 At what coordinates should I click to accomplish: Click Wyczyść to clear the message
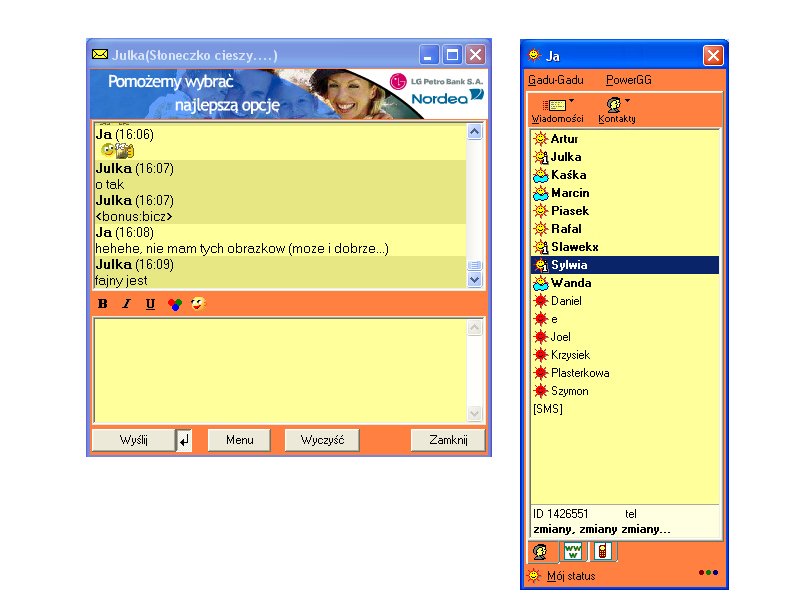coord(322,439)
